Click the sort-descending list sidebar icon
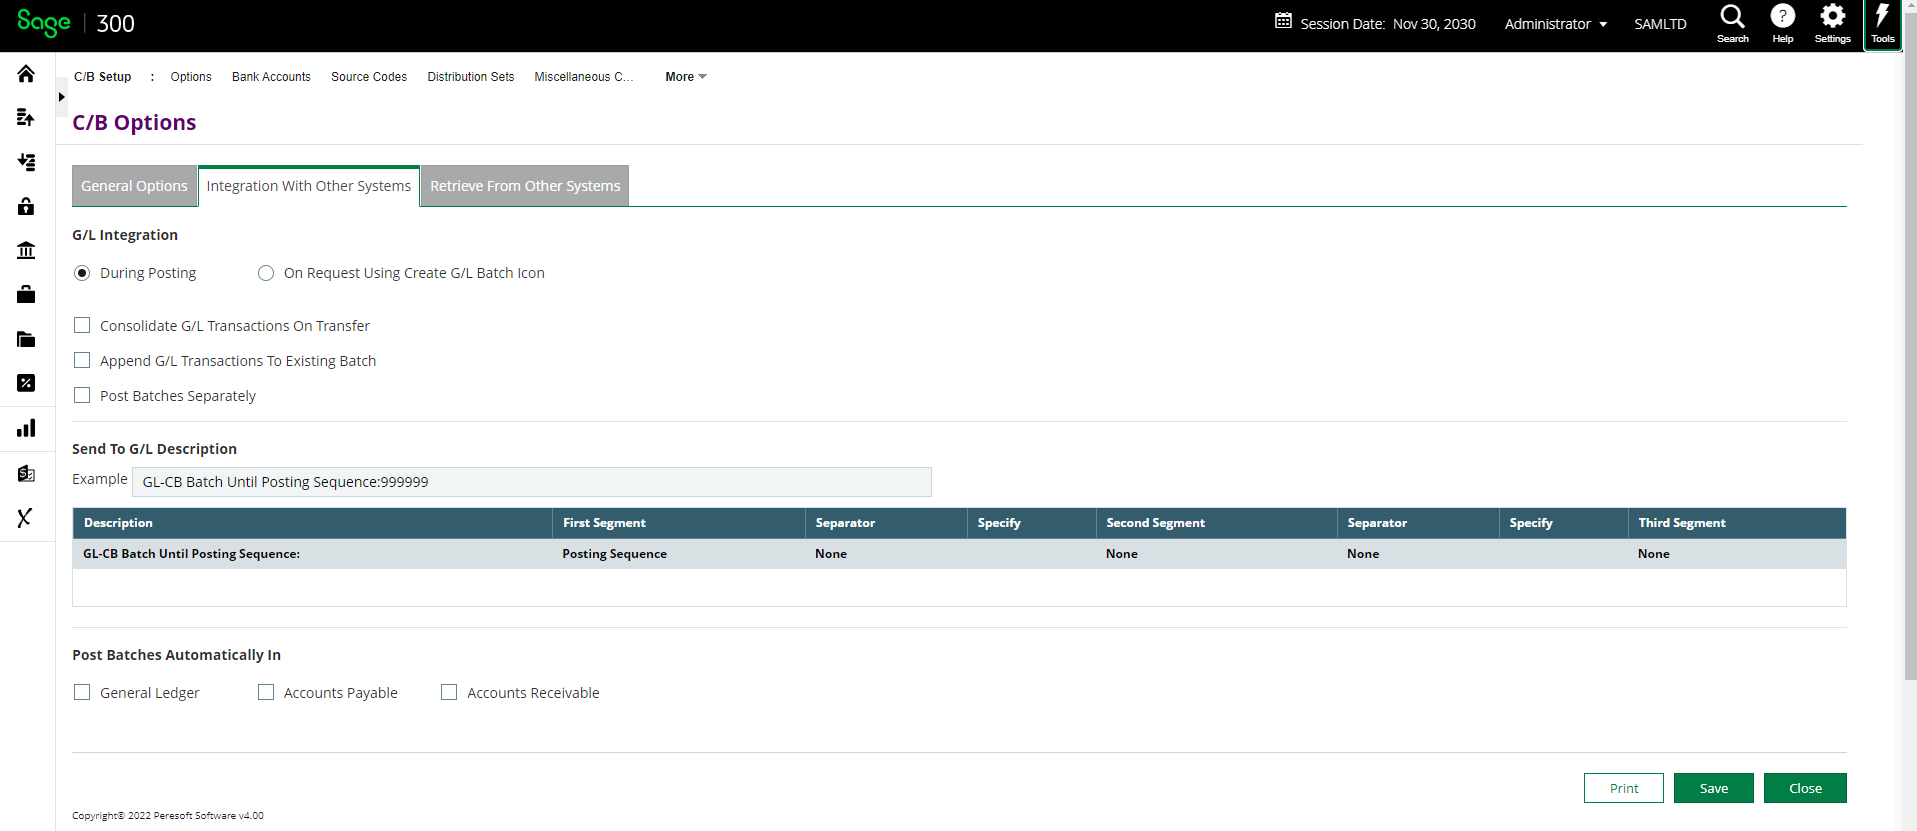This screenshot has width=1917, height=831. click(26, 162)
